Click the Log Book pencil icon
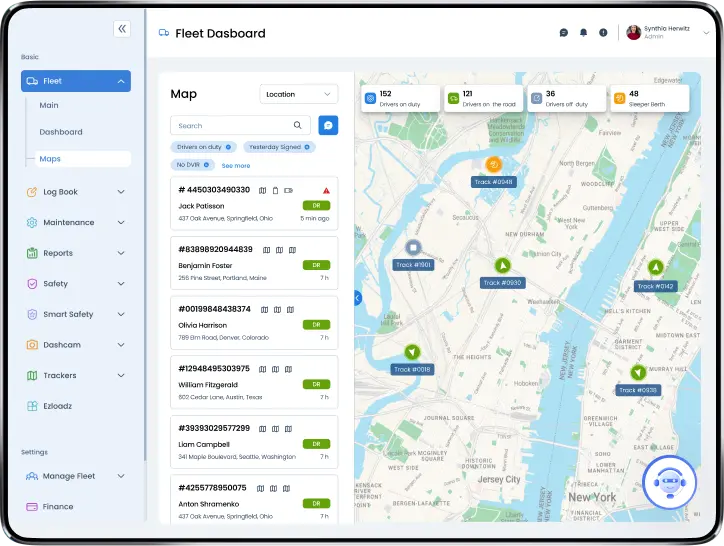 (x=32, y=192)
